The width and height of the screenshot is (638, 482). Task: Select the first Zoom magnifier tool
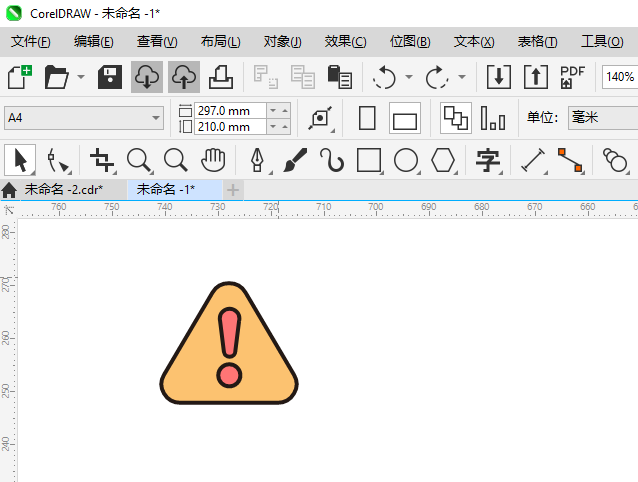pyautogui.click(x=139, y=160)
